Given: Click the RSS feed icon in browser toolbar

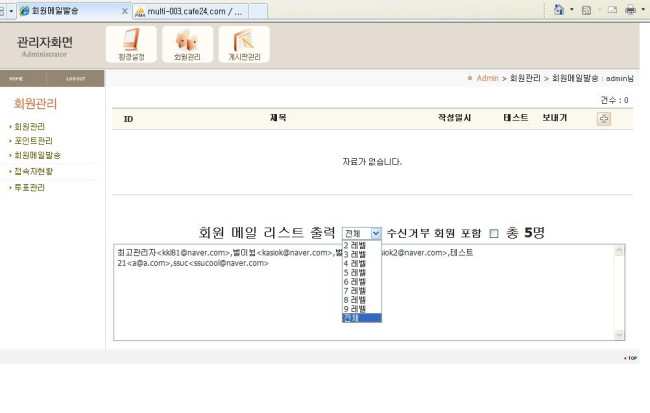Looking at the screenshot, I should point(587,10).
